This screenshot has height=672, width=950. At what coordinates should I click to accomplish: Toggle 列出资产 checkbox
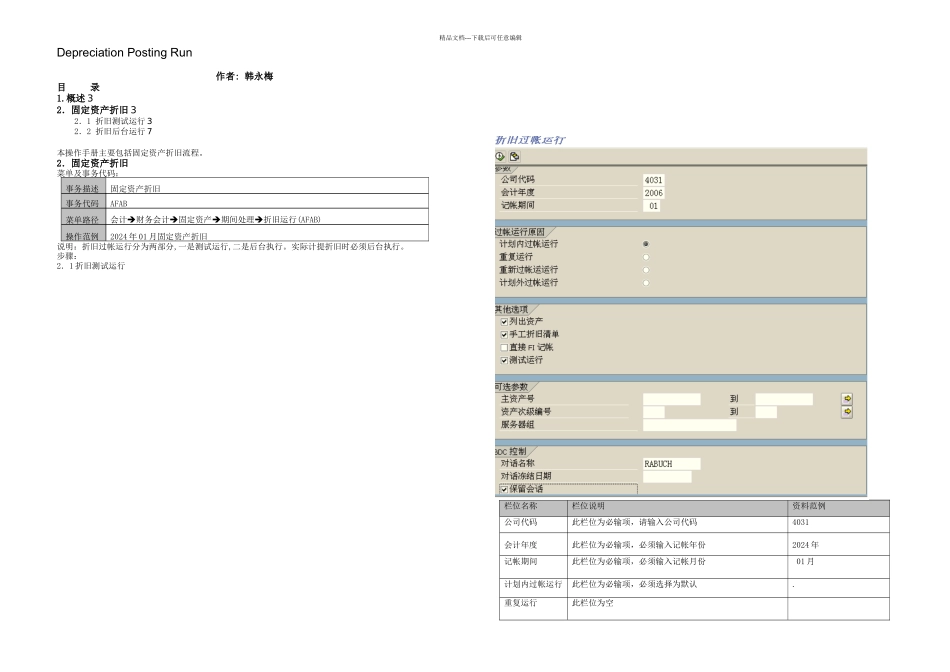click(x=504, y=322)
